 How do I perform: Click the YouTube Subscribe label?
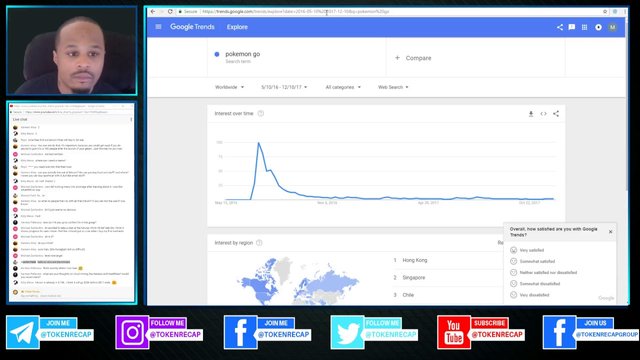(x=489, y=323)
